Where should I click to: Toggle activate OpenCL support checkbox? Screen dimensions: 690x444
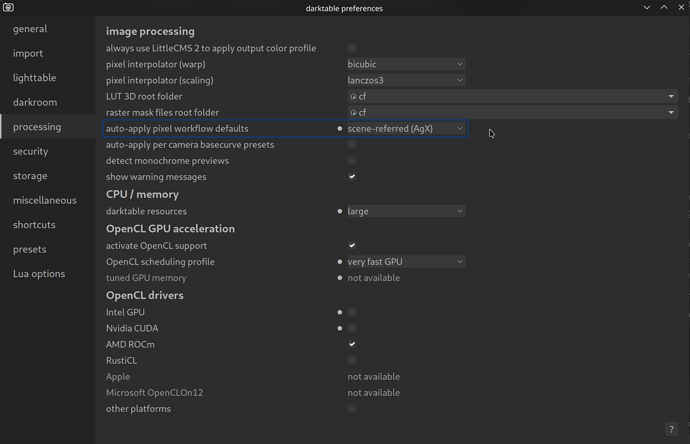(x=352, y=245)
